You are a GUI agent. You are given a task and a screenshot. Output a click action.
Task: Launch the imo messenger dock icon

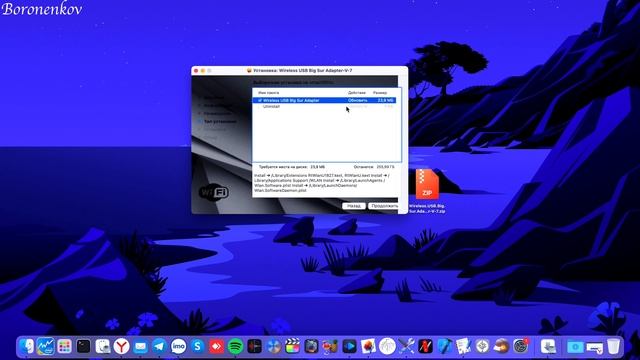pyautogui.click(x=178, y=346)
